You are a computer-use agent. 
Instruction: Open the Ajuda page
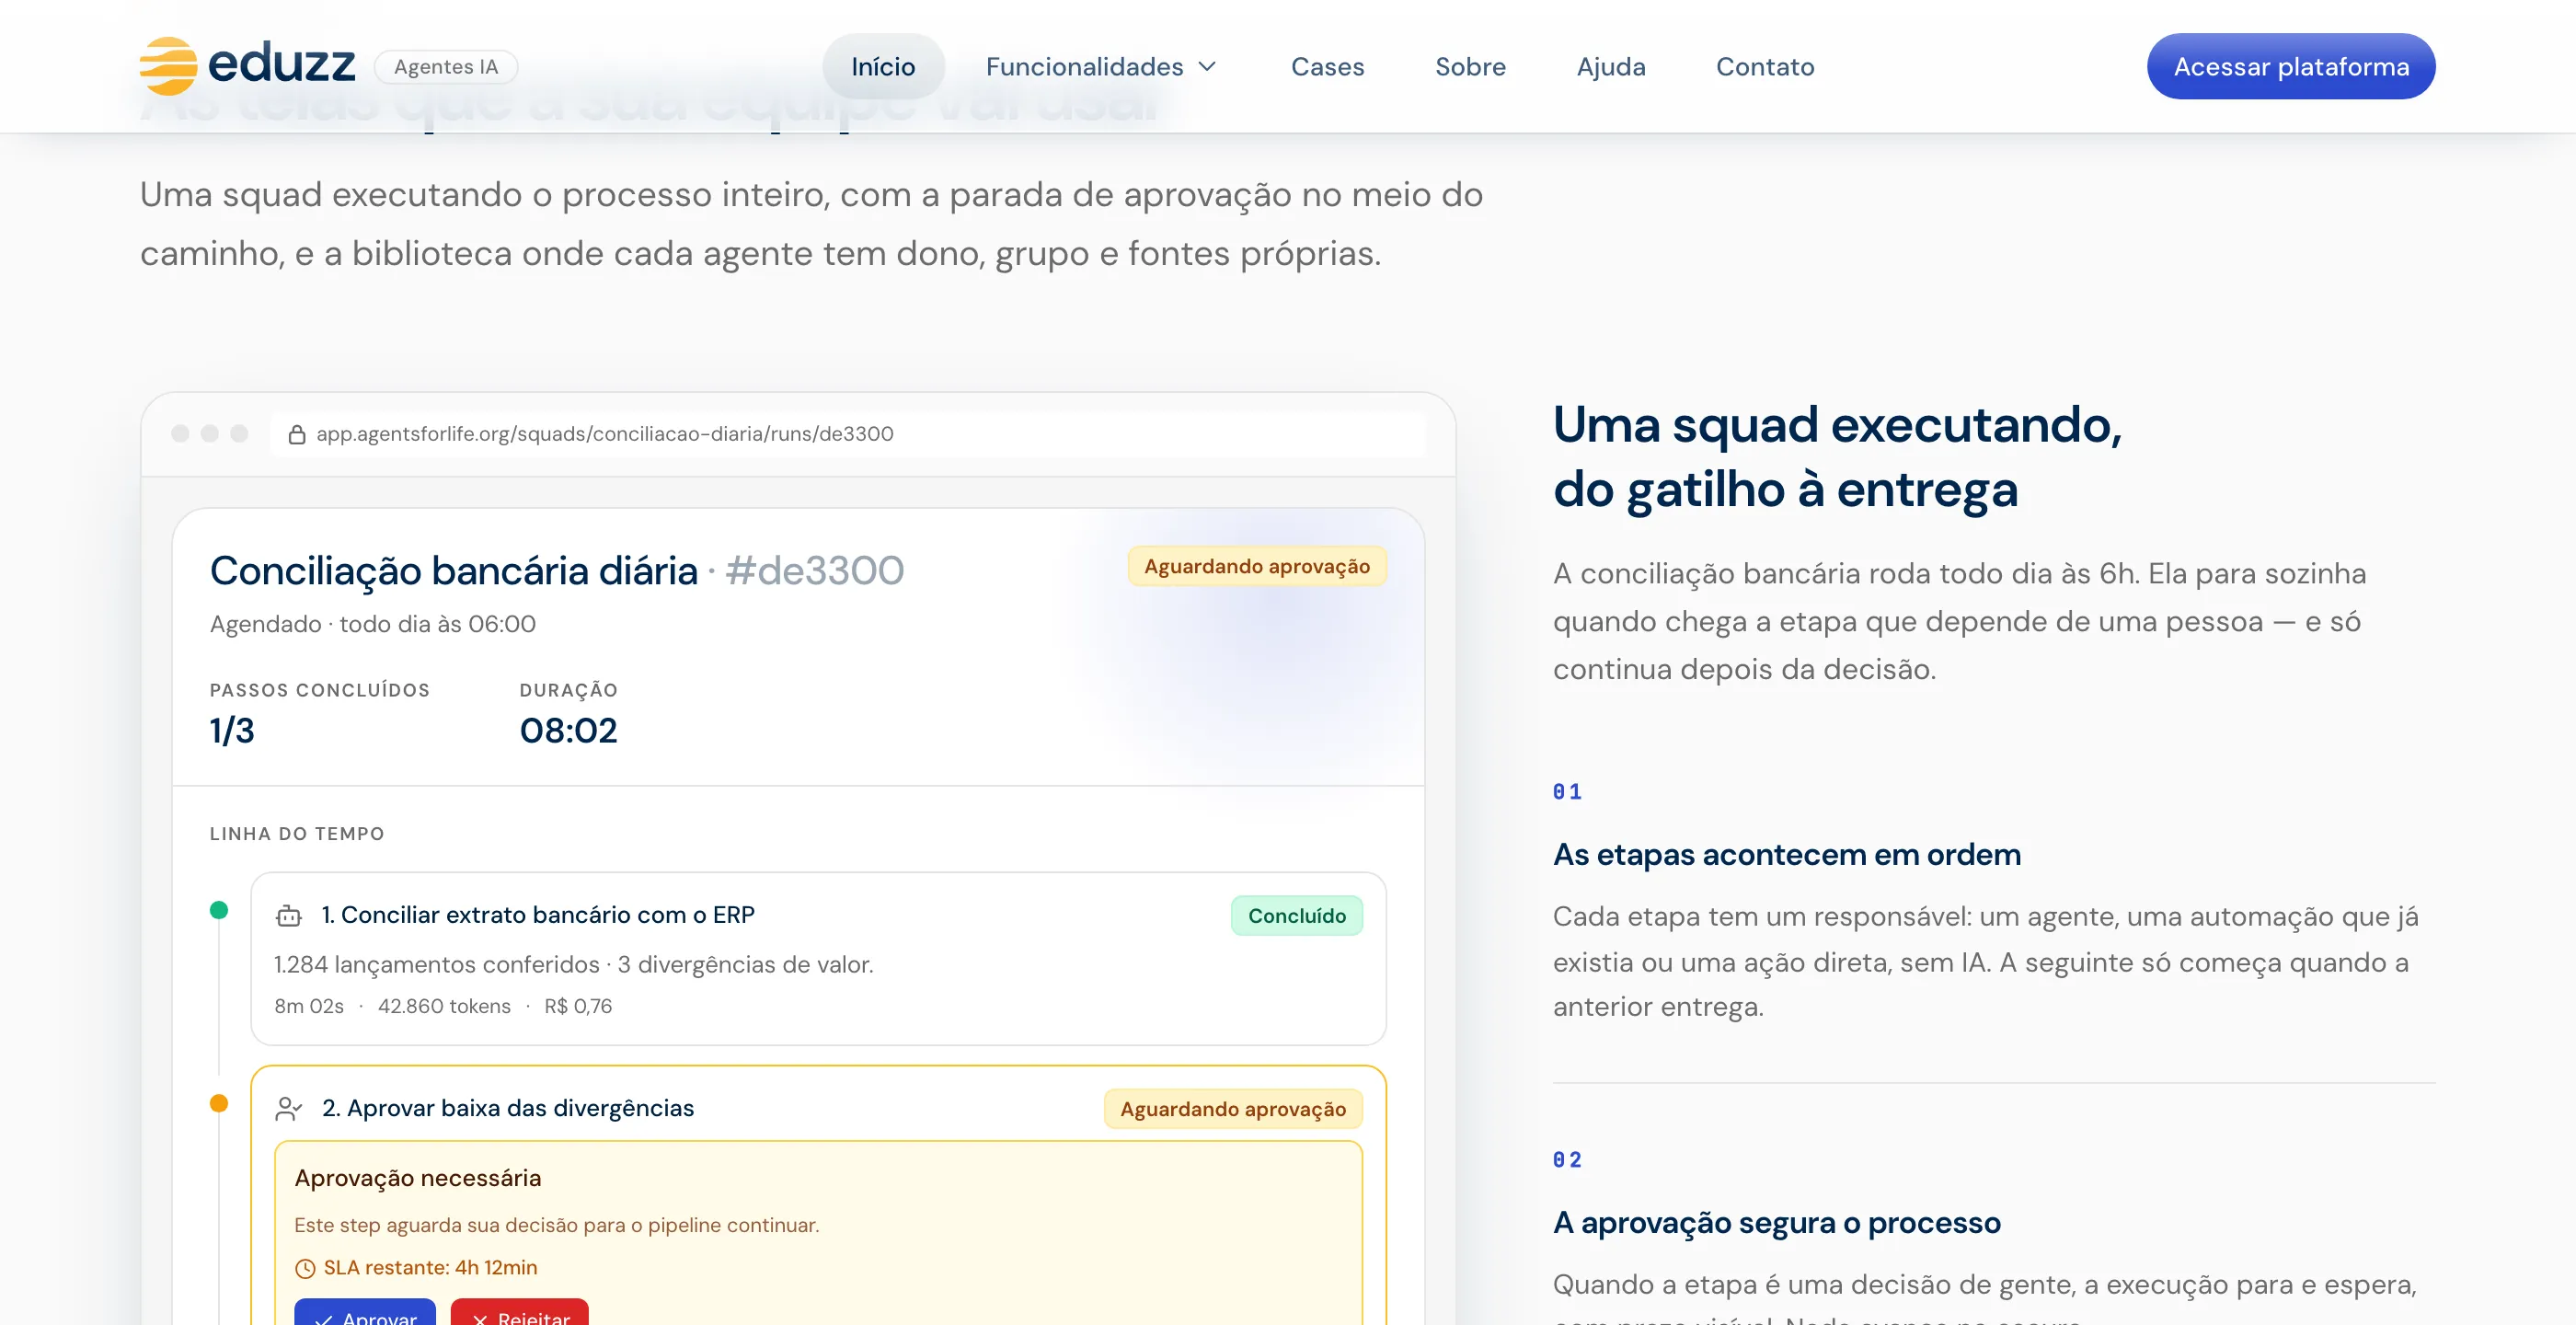(1611, 66)
